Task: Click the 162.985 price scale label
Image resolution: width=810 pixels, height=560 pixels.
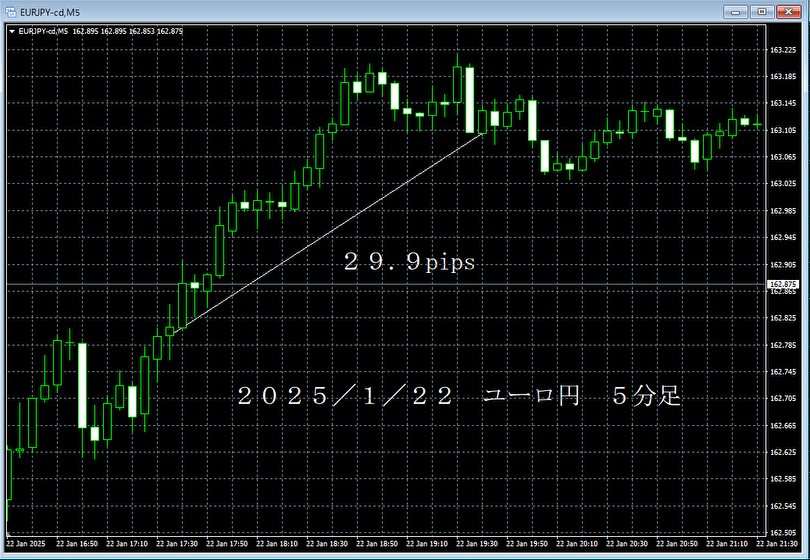Action: 783,211
